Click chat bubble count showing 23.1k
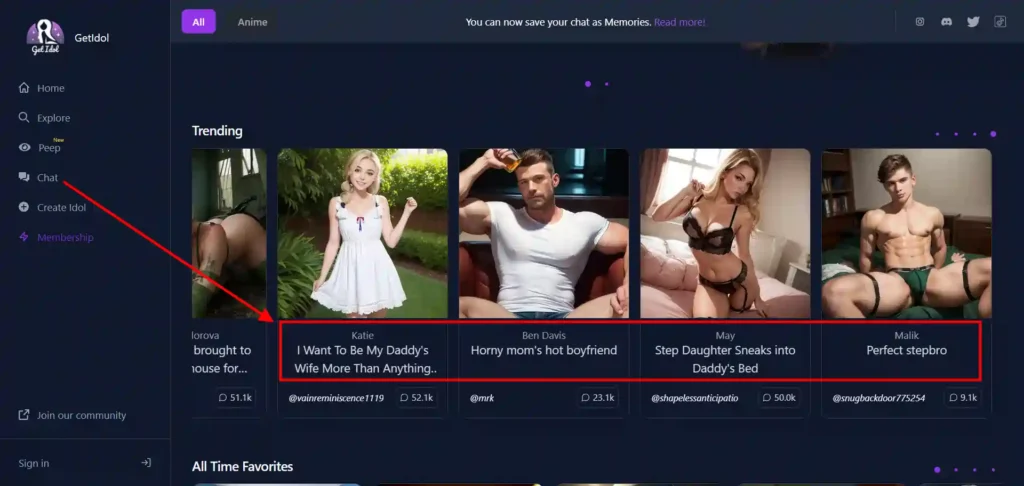 pyautogui.click(x=598, y=397)
